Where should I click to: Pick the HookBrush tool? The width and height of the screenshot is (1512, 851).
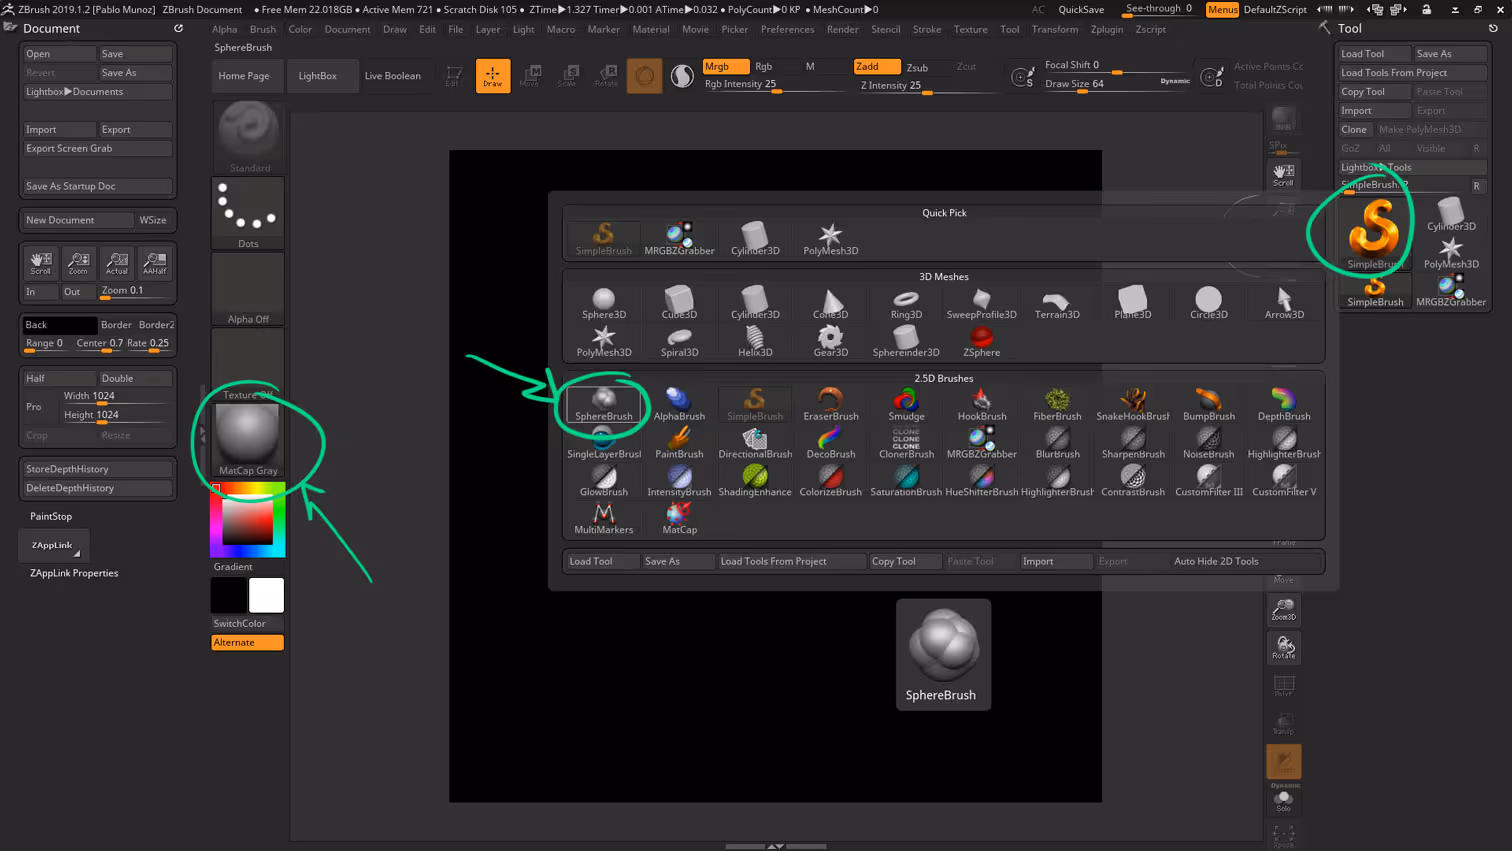click(982, 405)
